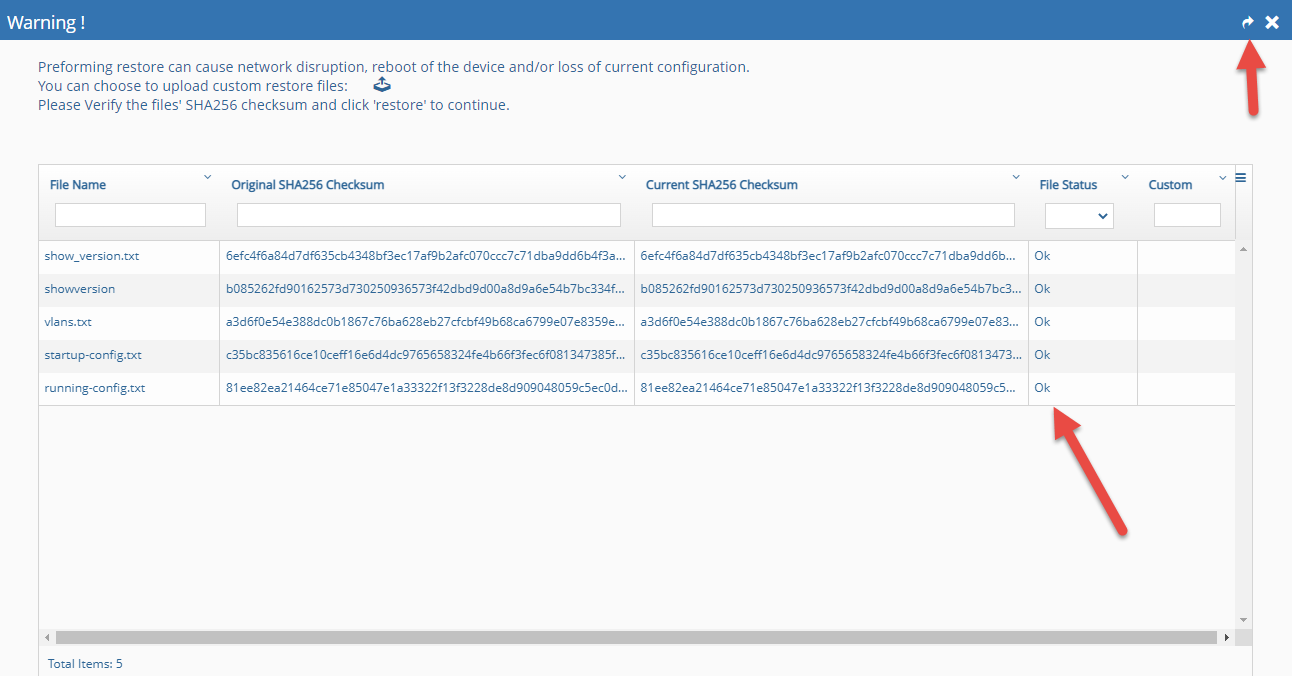1292x676 pixels.
Task: Expand Current SHA256 Checksum column menu chevron
Action: click(1017, 177)
